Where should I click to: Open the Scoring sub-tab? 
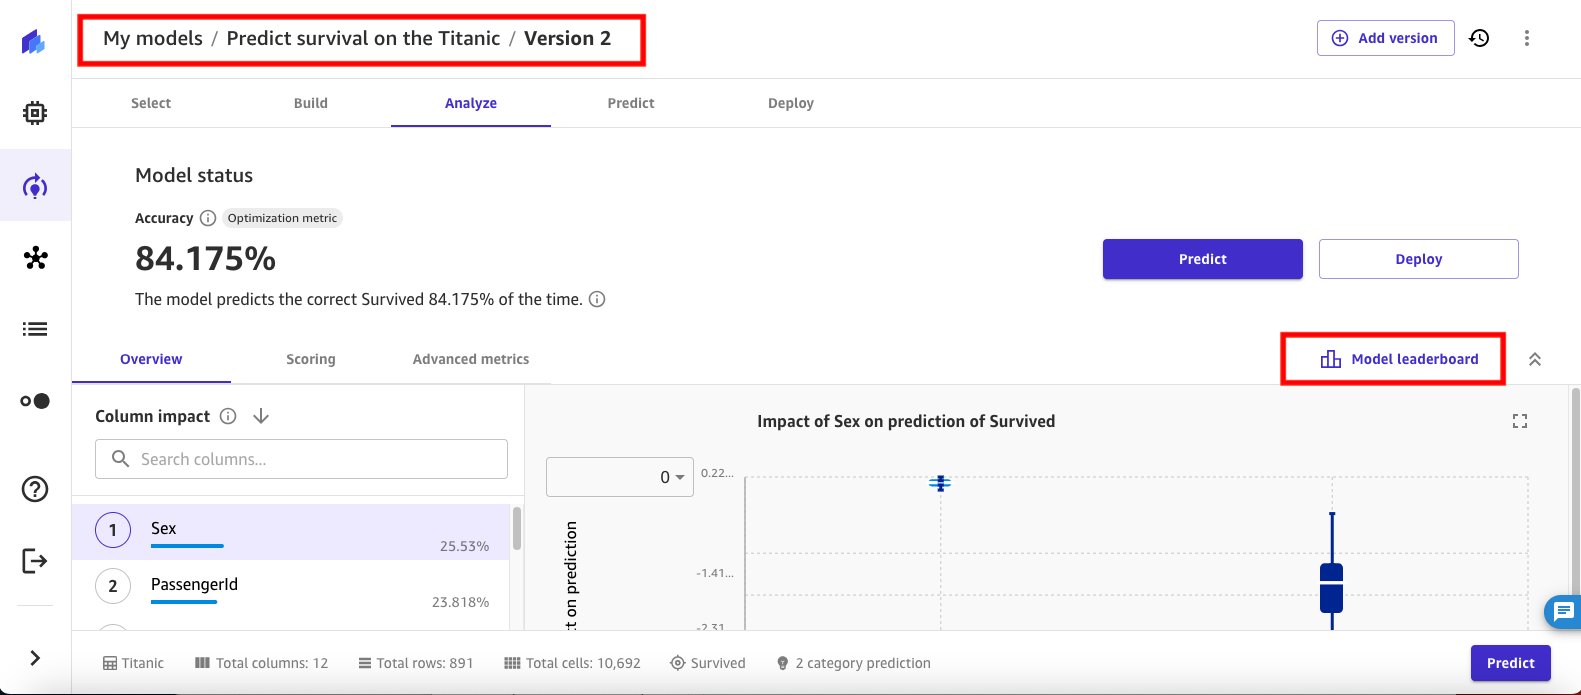click(311, 359)
